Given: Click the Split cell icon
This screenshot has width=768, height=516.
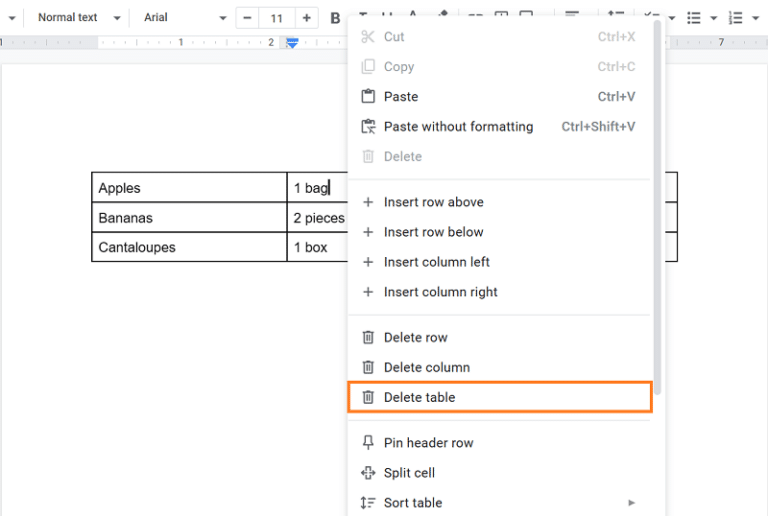Looking at the screenshot, I should 368,473.
